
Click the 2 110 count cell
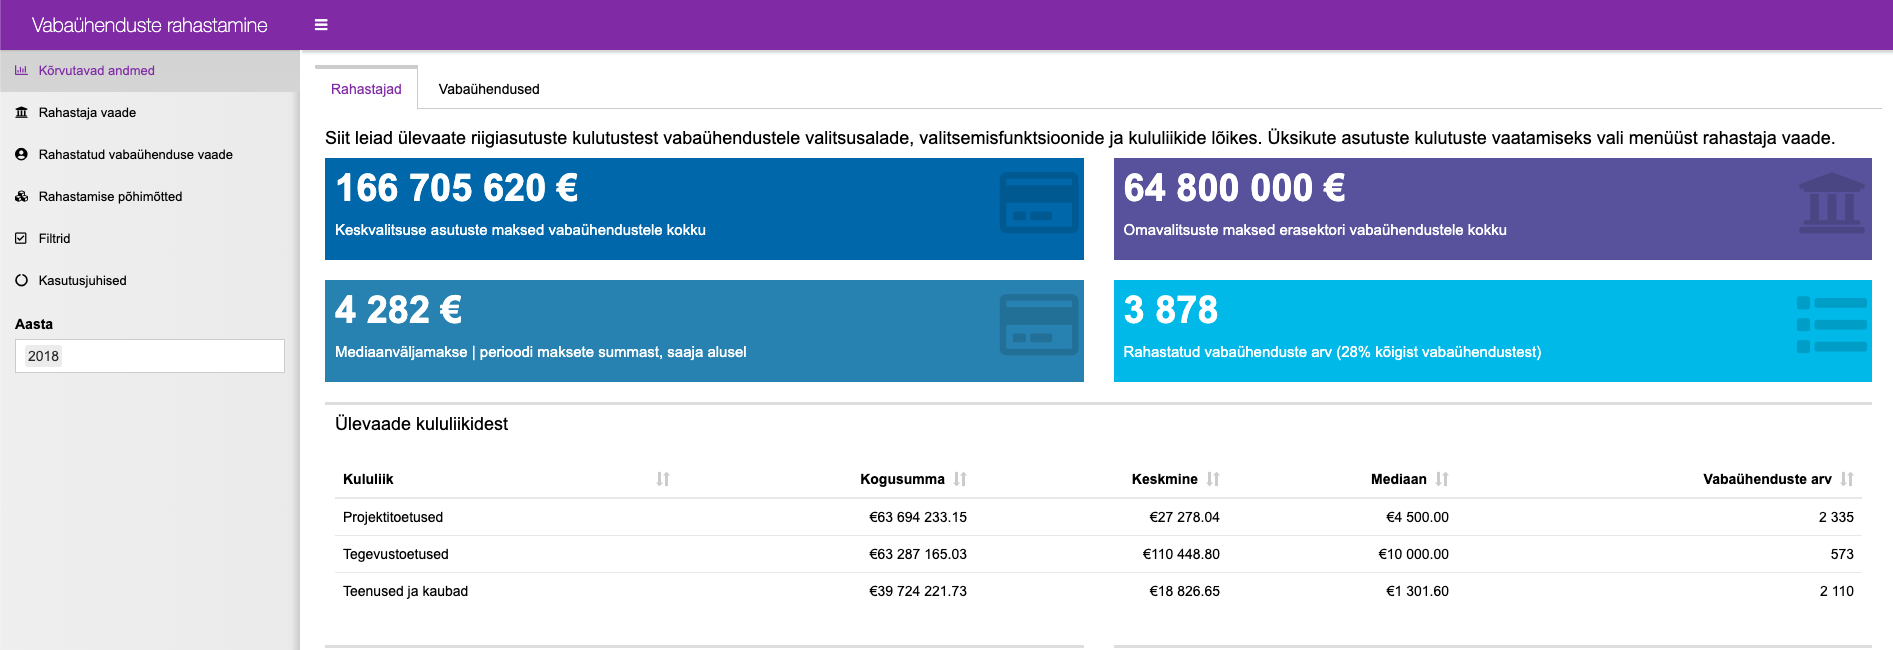coord(1836,591)
